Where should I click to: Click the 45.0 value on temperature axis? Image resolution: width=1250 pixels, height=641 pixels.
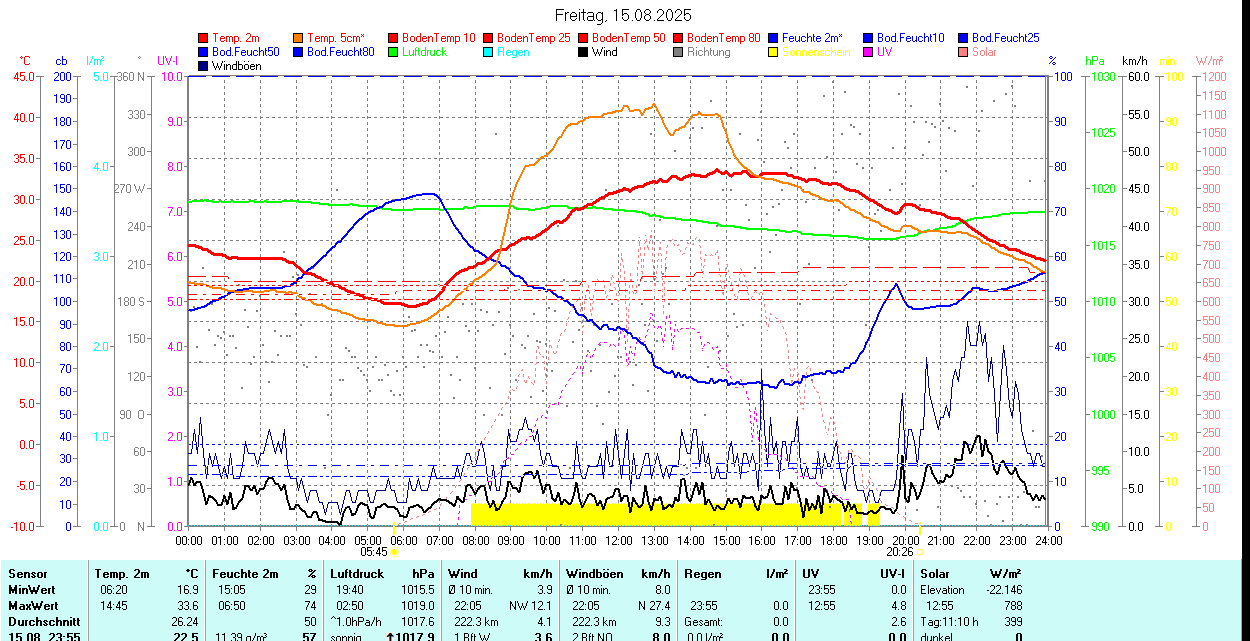click(24, 76)
